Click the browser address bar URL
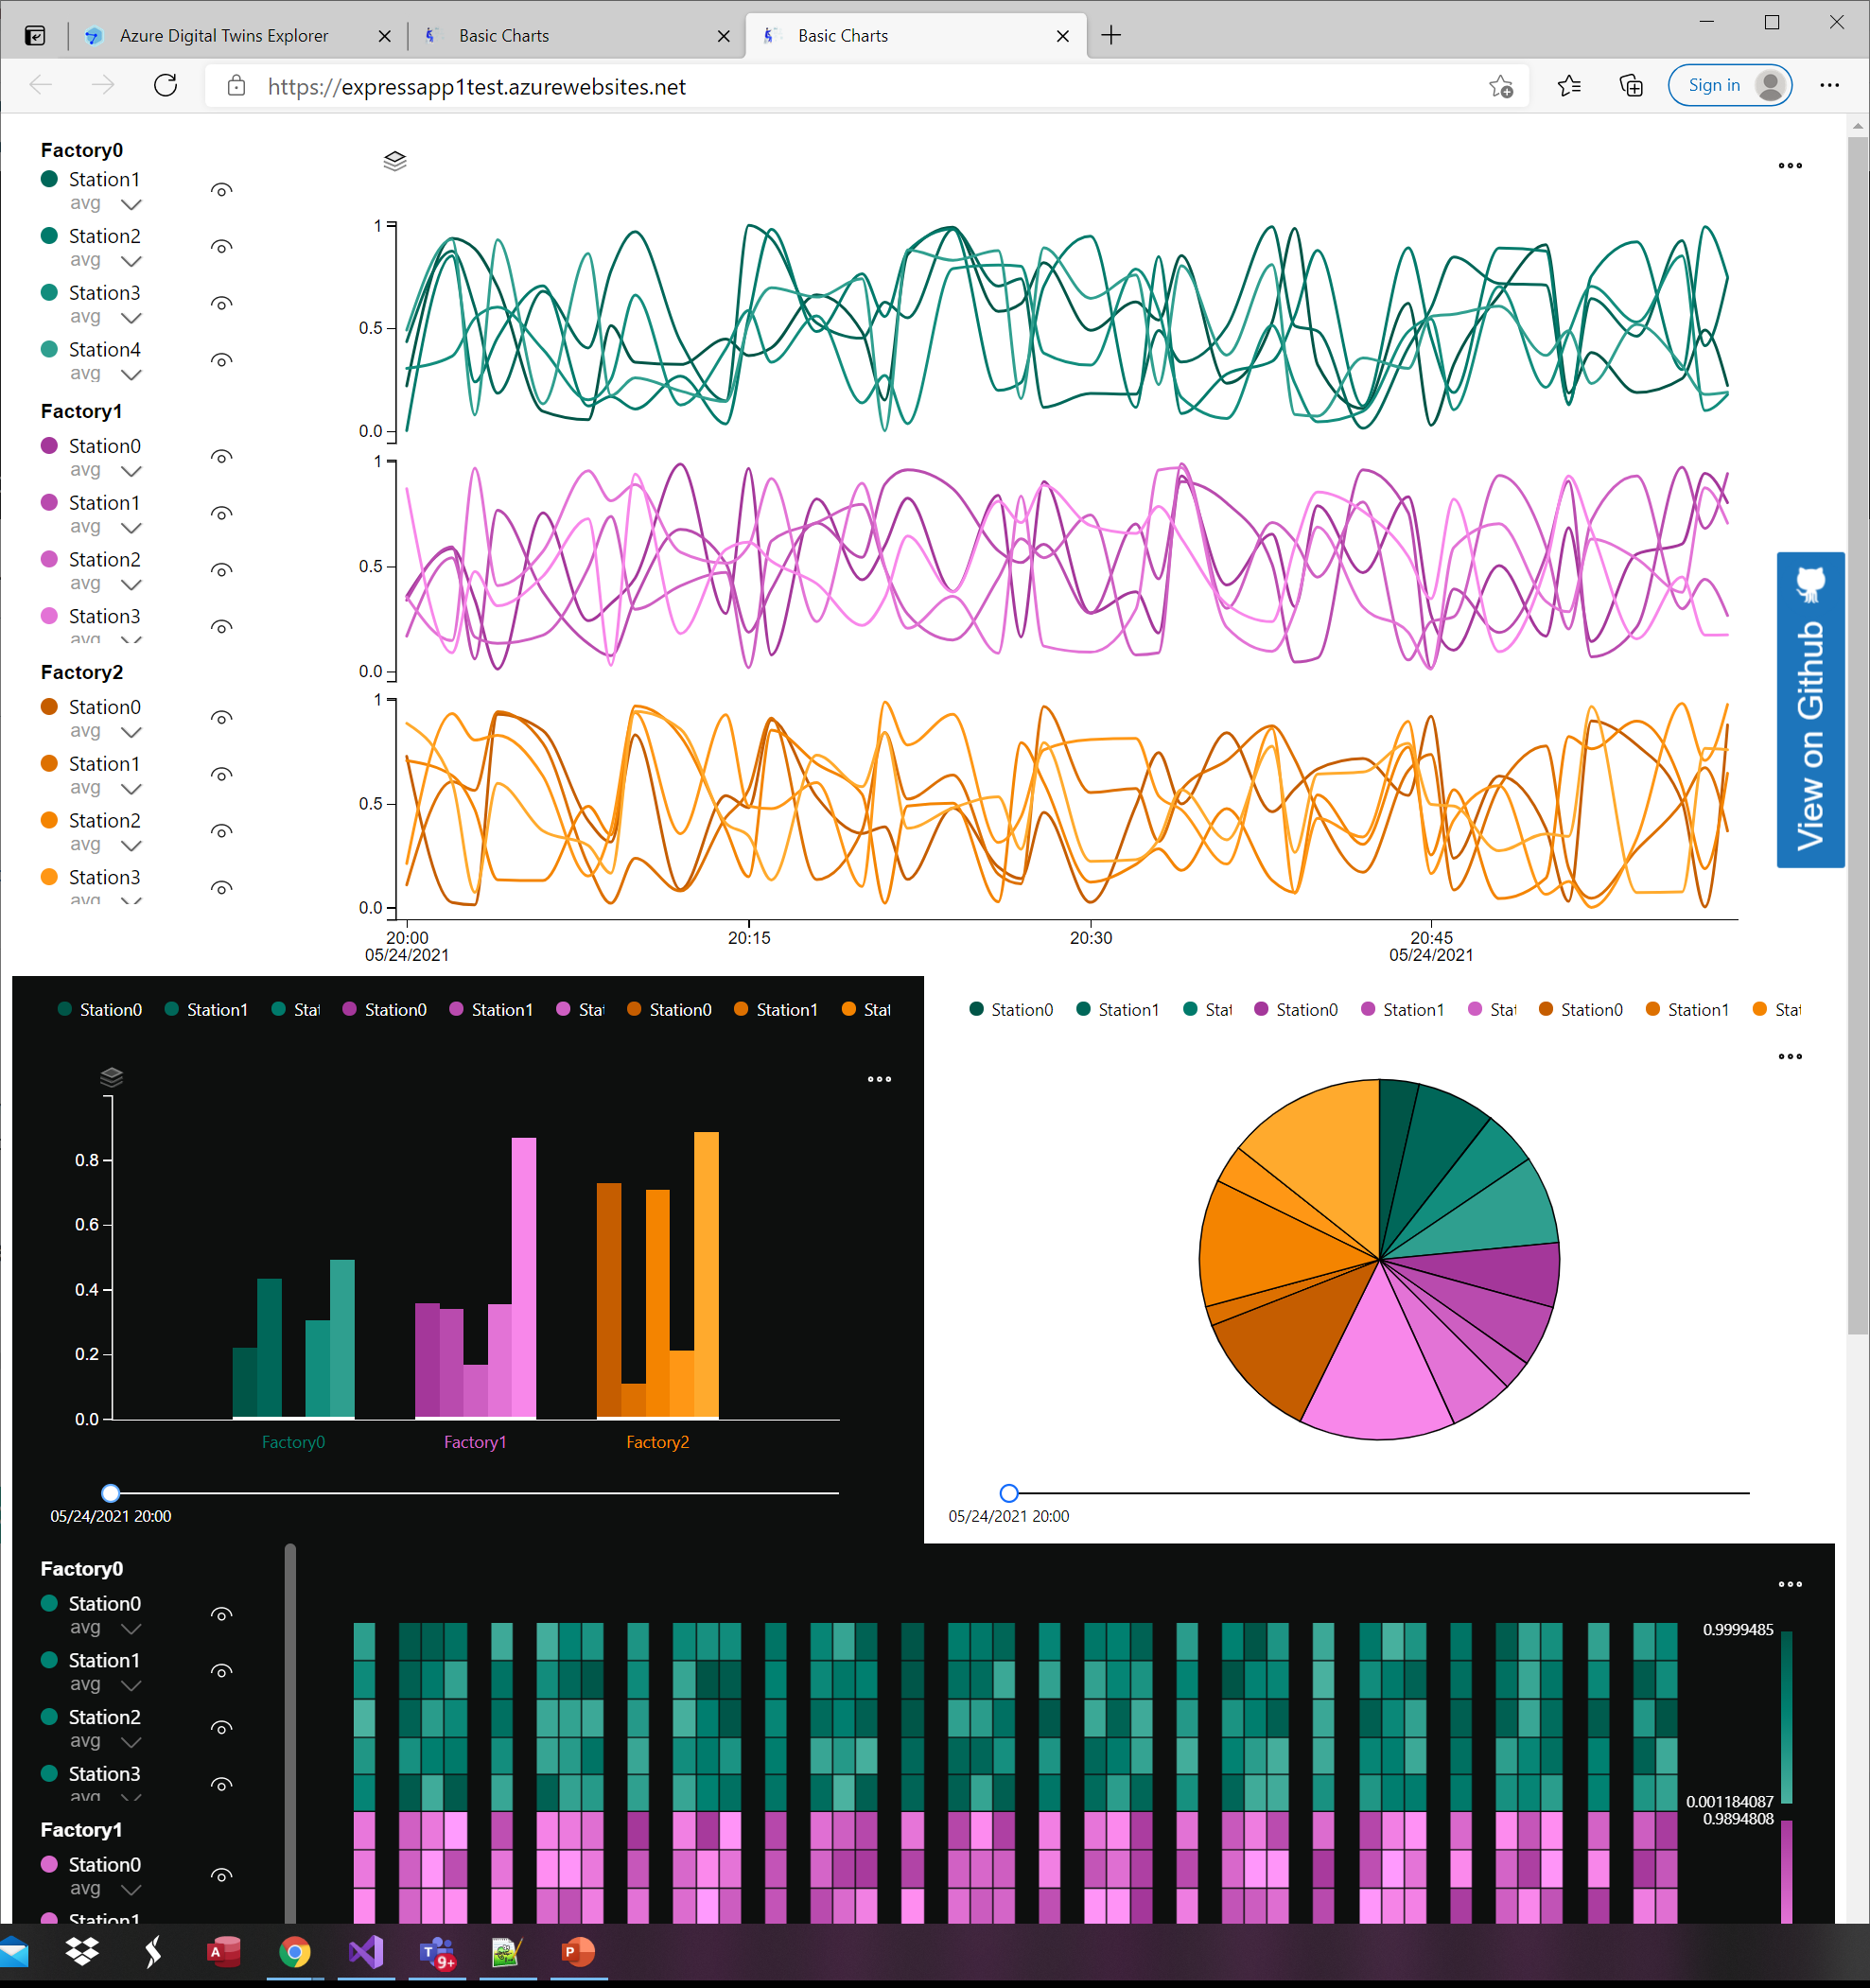Image resolution: width=1870 pixels, height=1988 pixels. pyautogui.click(x=476, y=87)
